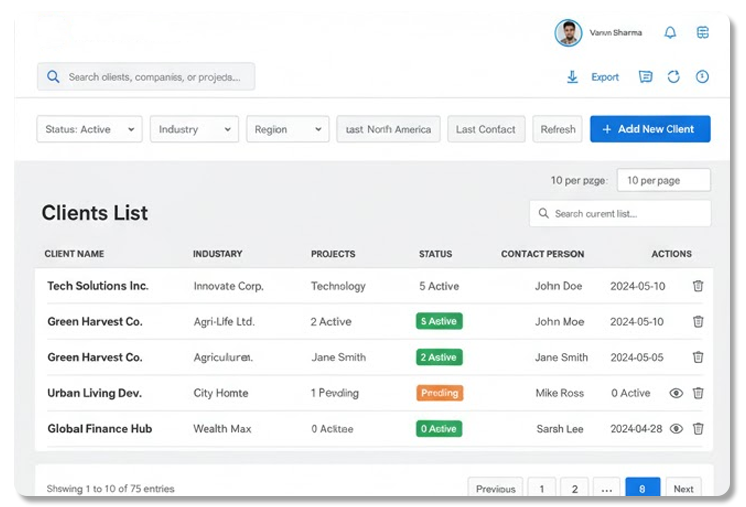Viewport: 746px width, 507px height.
Task: Go to page 2 in pagination
Action: 574,489
